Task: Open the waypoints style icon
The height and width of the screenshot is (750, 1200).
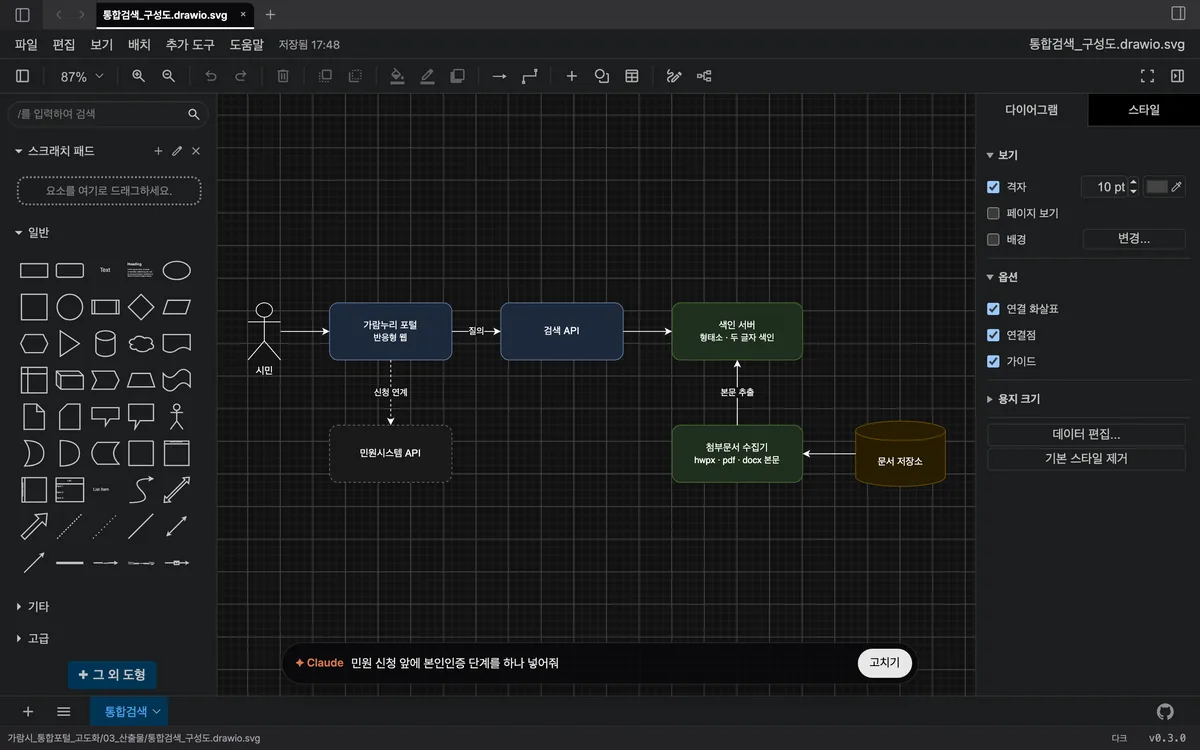Action: (530, 76)
